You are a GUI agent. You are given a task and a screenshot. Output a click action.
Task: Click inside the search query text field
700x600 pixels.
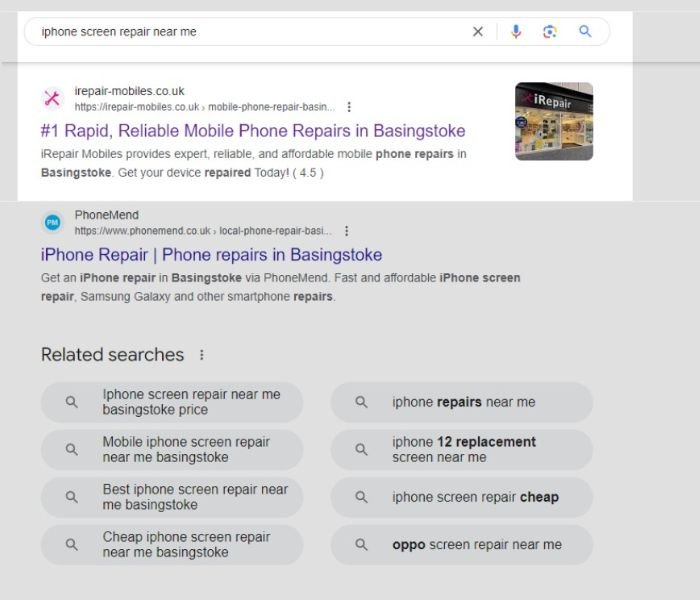tap(250, 32)
